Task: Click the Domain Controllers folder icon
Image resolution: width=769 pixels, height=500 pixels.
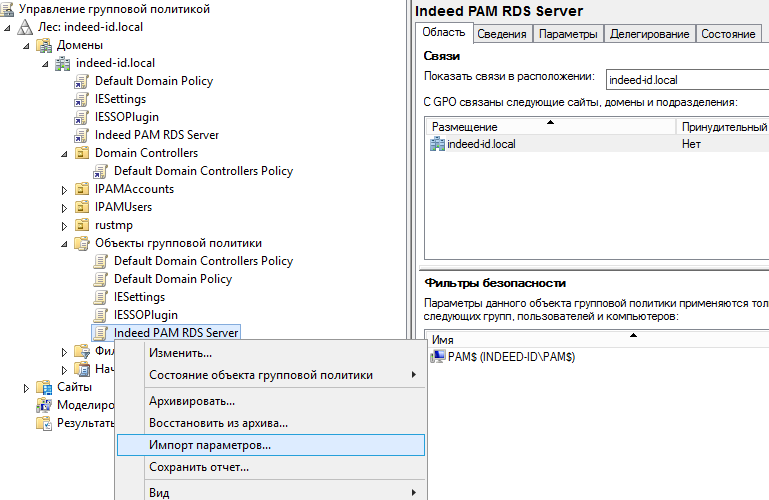Action: coord(82,153)
